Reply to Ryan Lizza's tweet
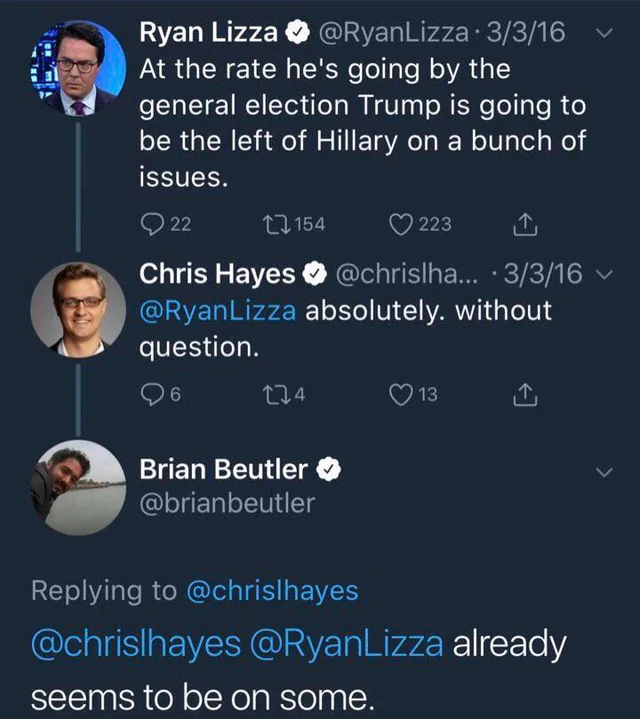The image size is (640, 719). click(x=150, y=225)
